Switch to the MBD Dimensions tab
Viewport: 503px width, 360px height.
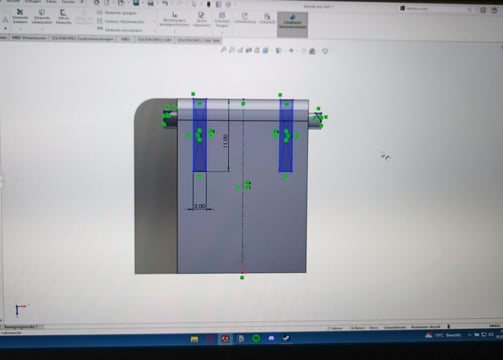pyautogui.click(x=29, y=38)
